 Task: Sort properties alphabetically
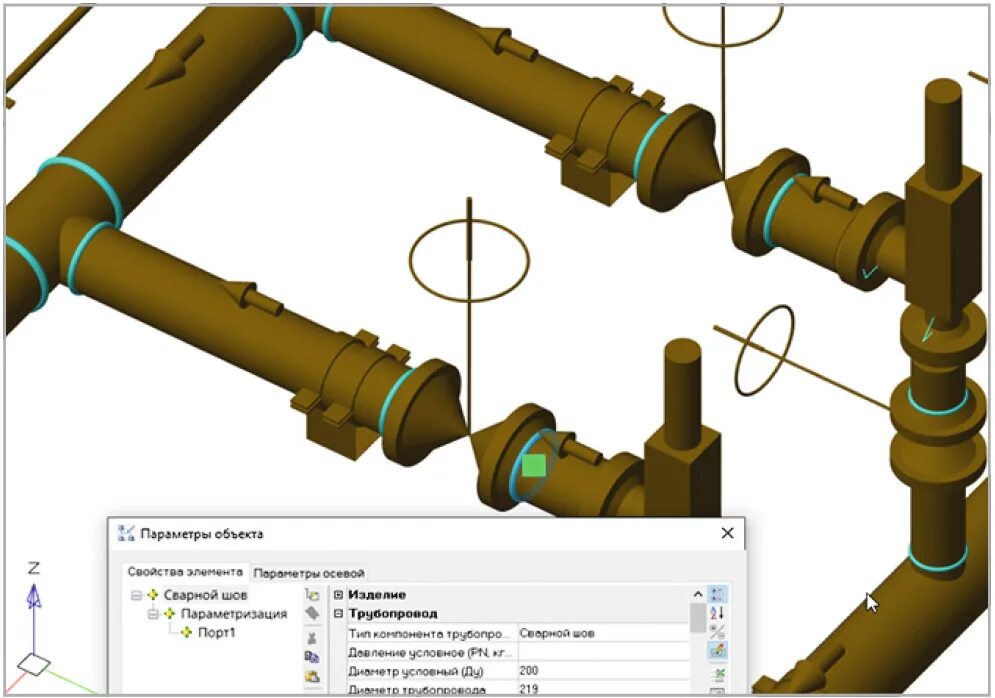tap(718, 613)
